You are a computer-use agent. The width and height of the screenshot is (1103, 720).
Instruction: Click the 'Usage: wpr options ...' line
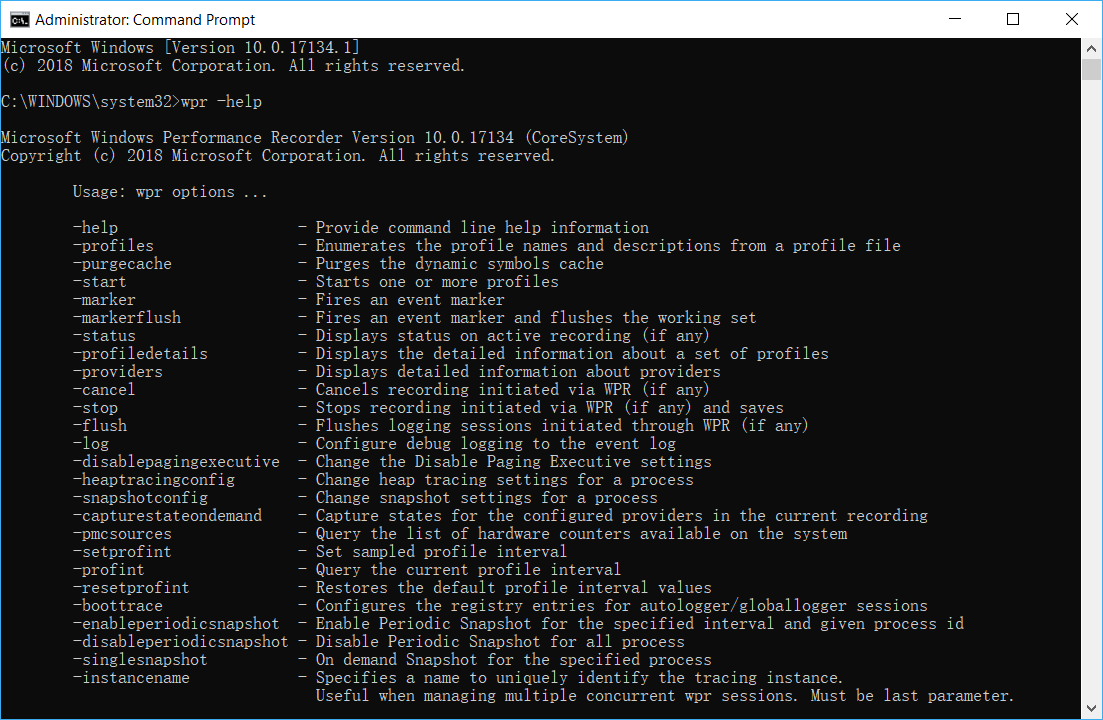tap(170, 192)
